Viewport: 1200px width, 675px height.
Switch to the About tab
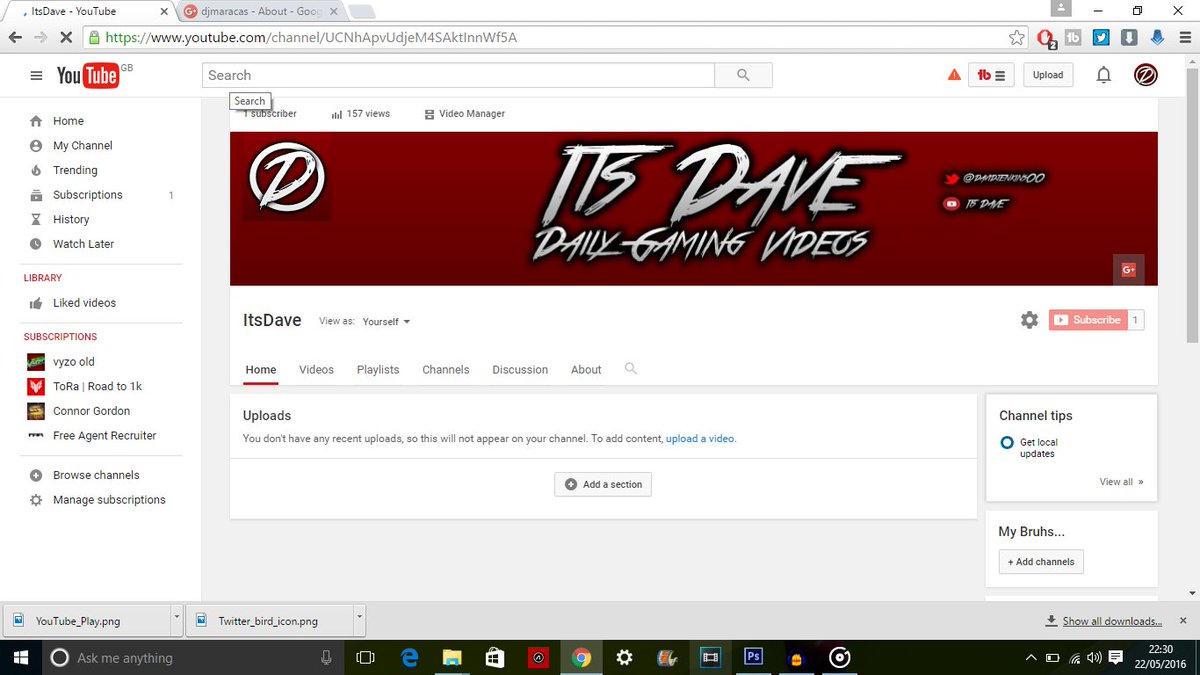coord(586,370)
